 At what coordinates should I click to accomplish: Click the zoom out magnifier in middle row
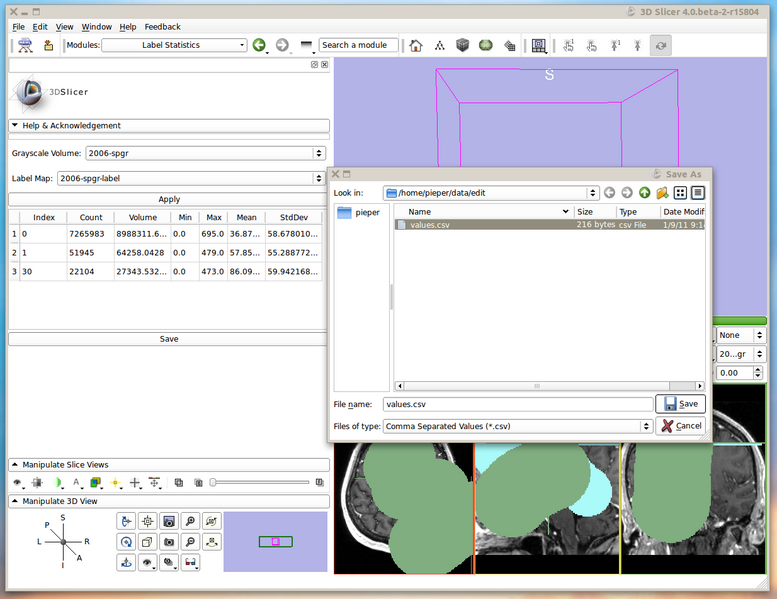click(x=190, y=542)
